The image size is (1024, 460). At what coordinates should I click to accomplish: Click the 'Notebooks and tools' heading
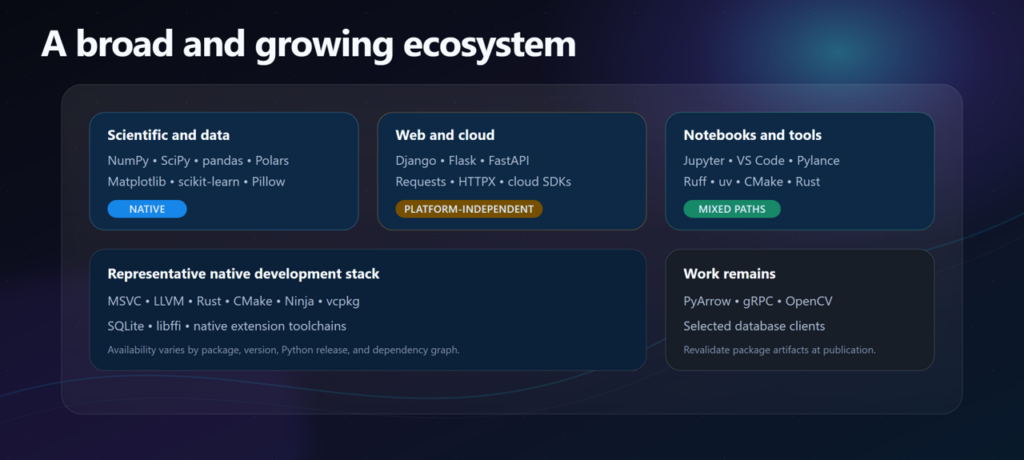coord(752,135)
